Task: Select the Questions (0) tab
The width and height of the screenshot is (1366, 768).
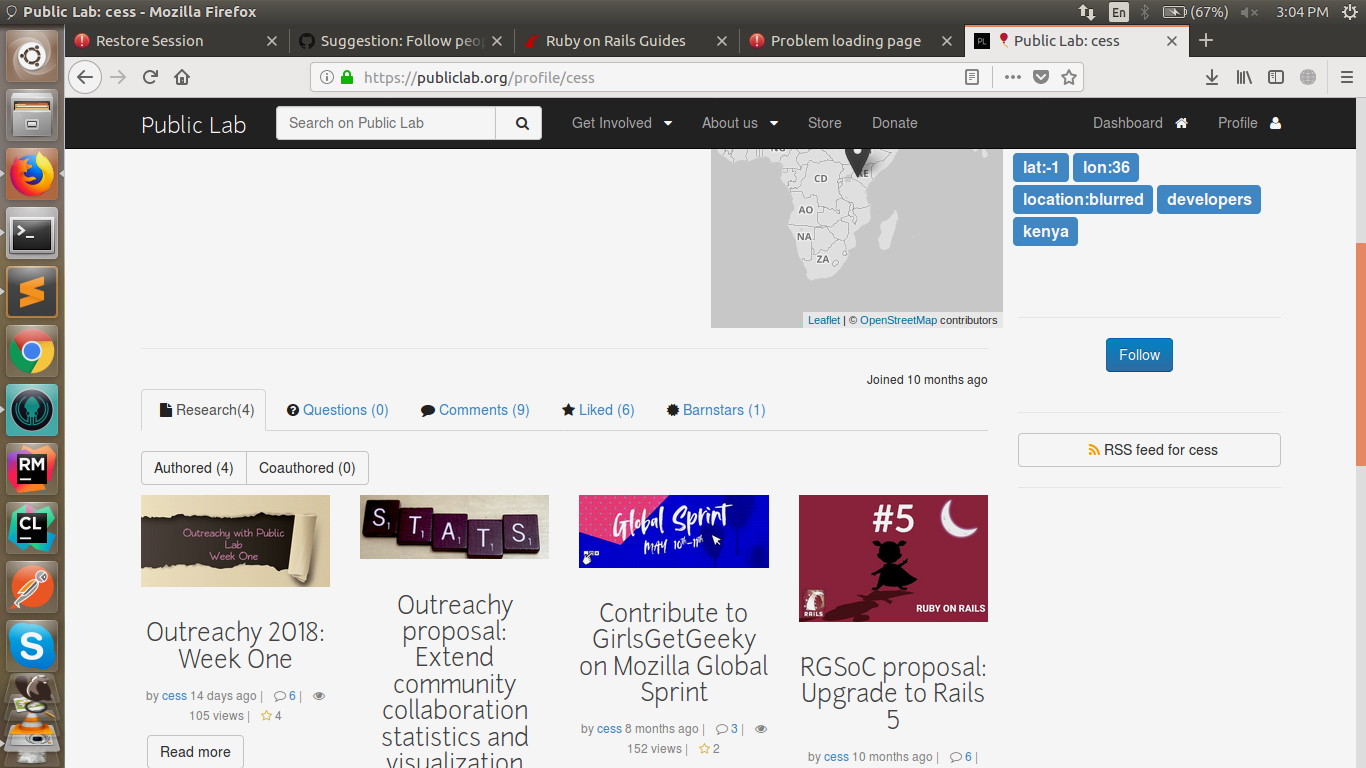Action: click(x=338, y=410)
